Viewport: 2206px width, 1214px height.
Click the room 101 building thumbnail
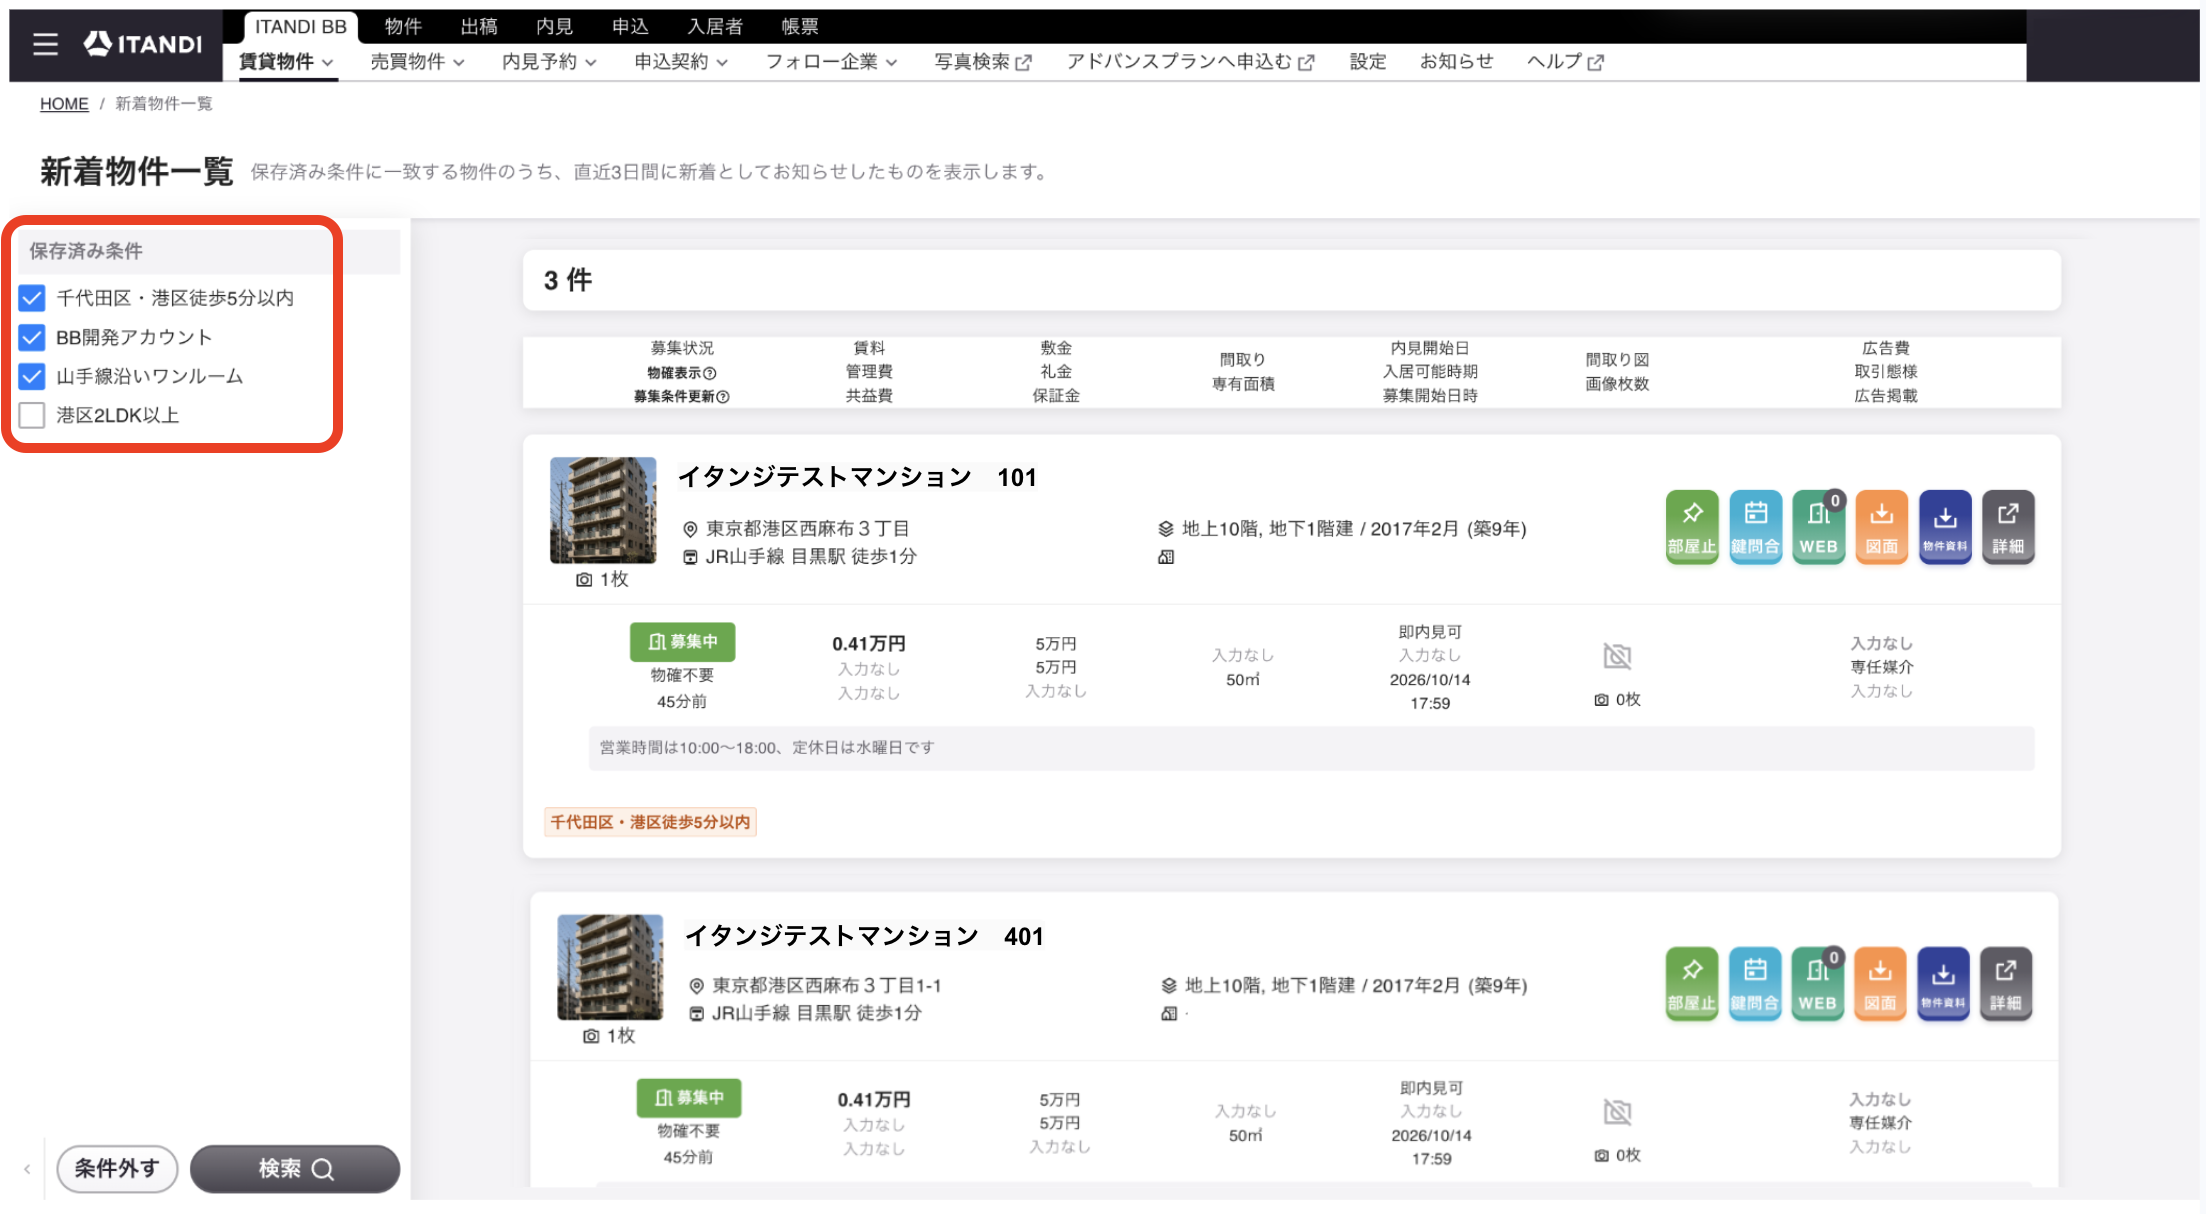click(603, 510)
